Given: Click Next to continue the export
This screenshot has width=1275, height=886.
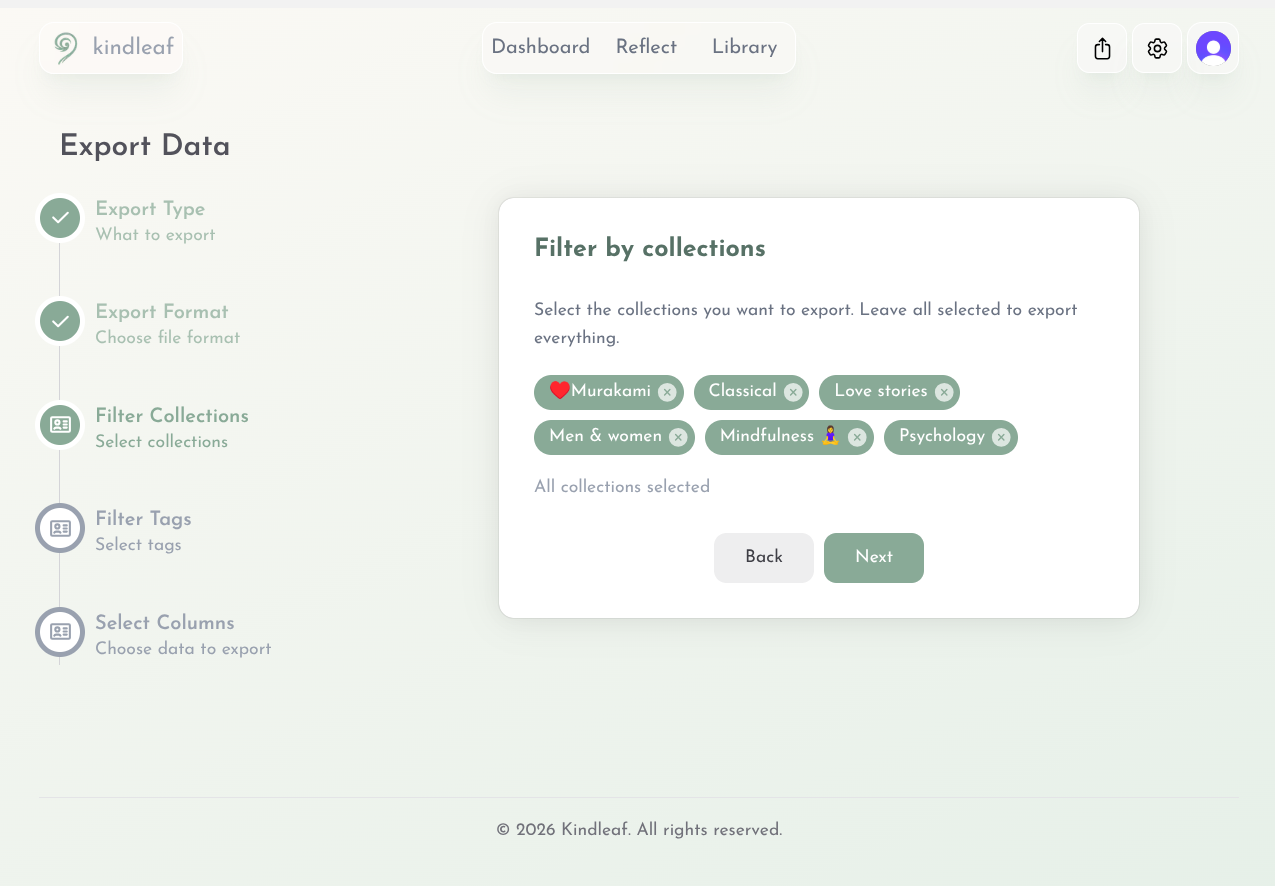Looking at the screenshot, I should pyautogui.click(x=873, y=557).
